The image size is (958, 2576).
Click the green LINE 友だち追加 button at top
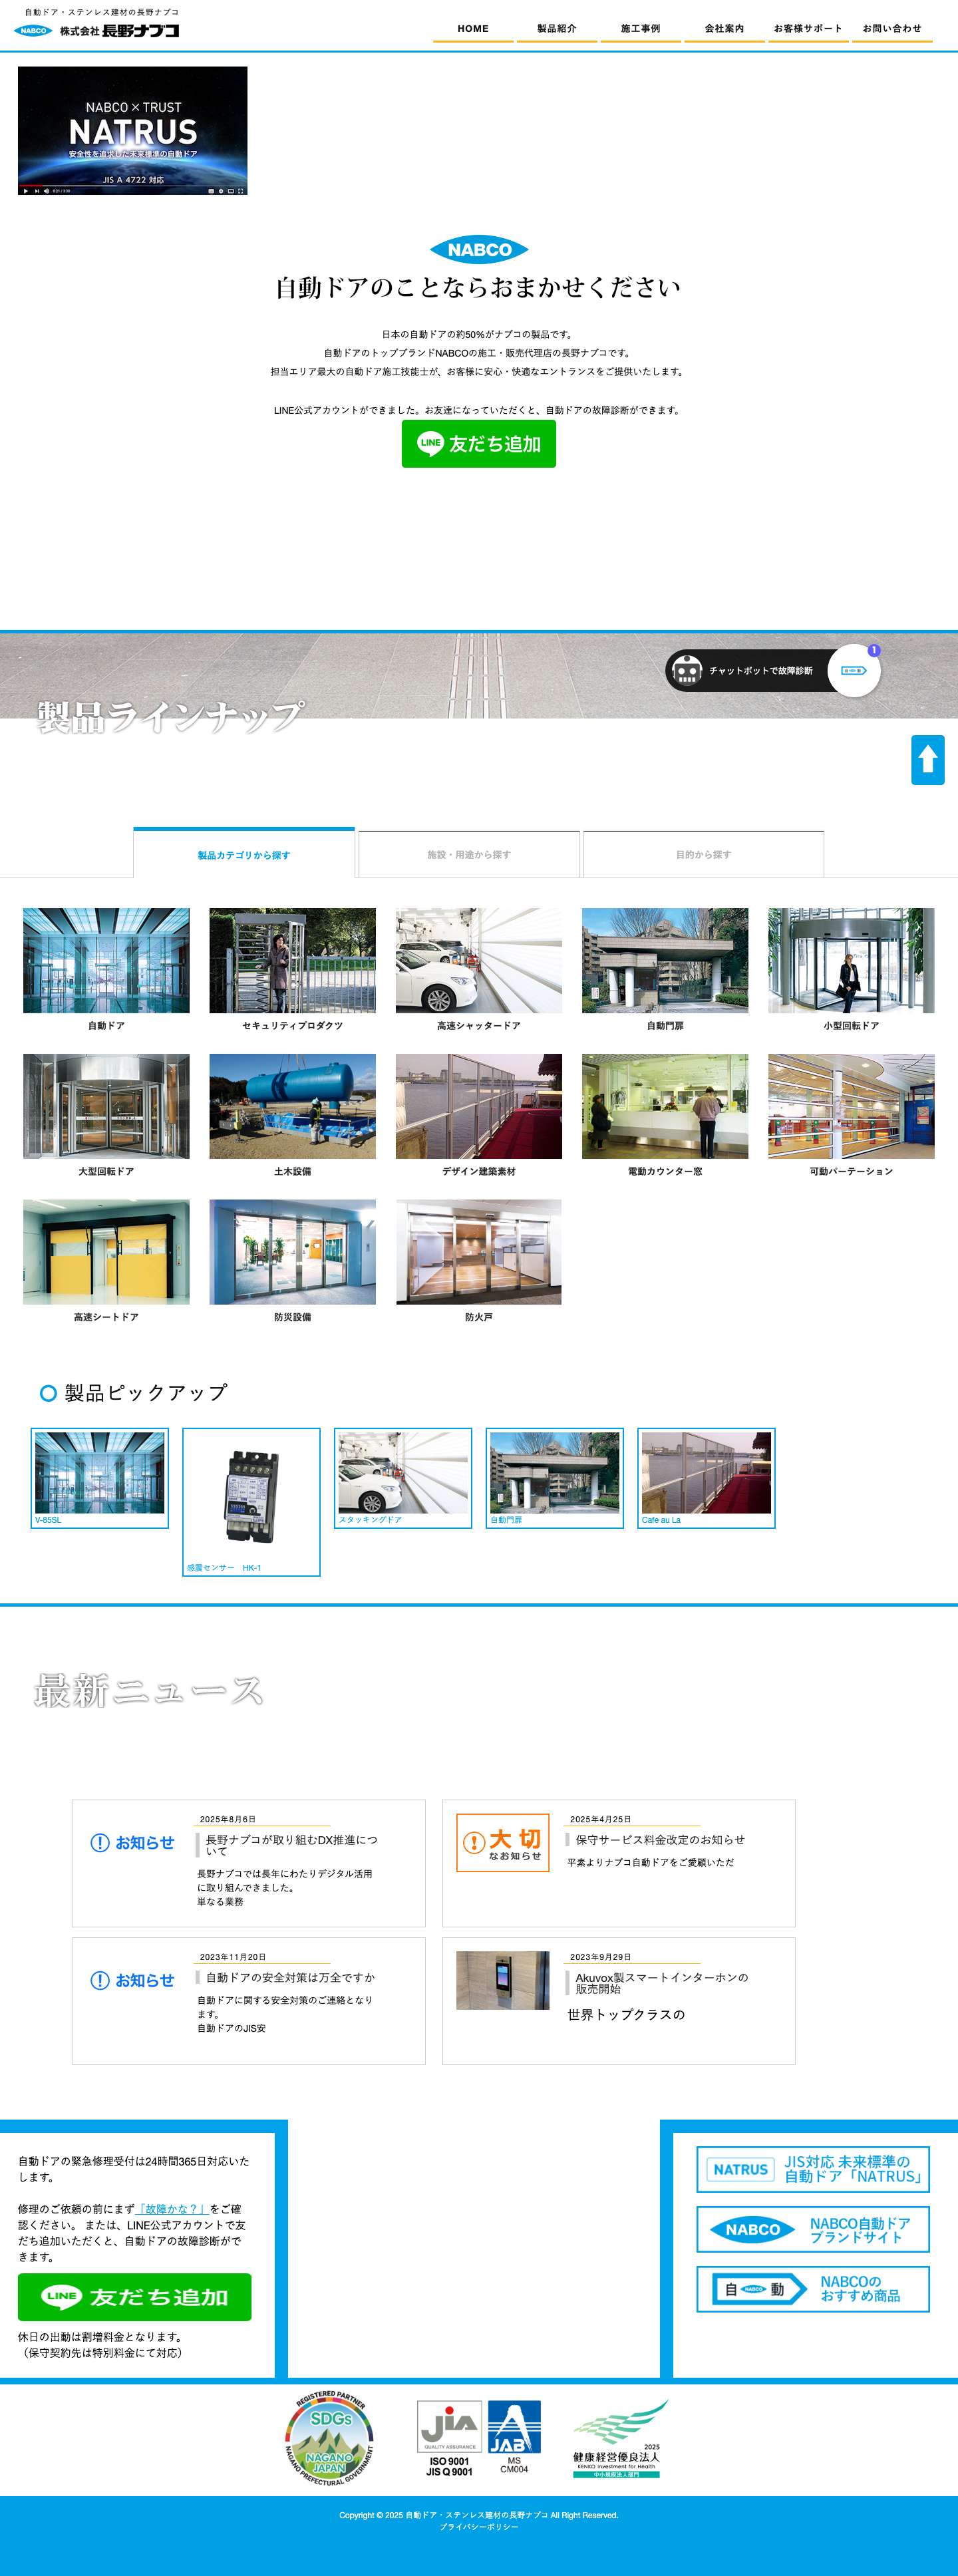coord(479,443)
